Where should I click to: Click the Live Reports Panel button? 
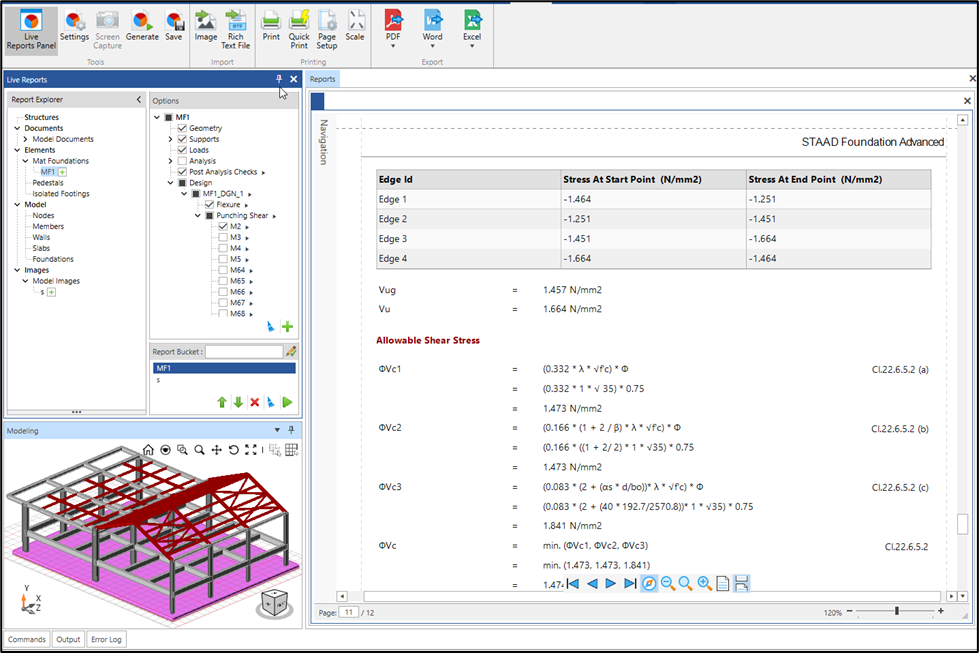(x=32, y=28)
